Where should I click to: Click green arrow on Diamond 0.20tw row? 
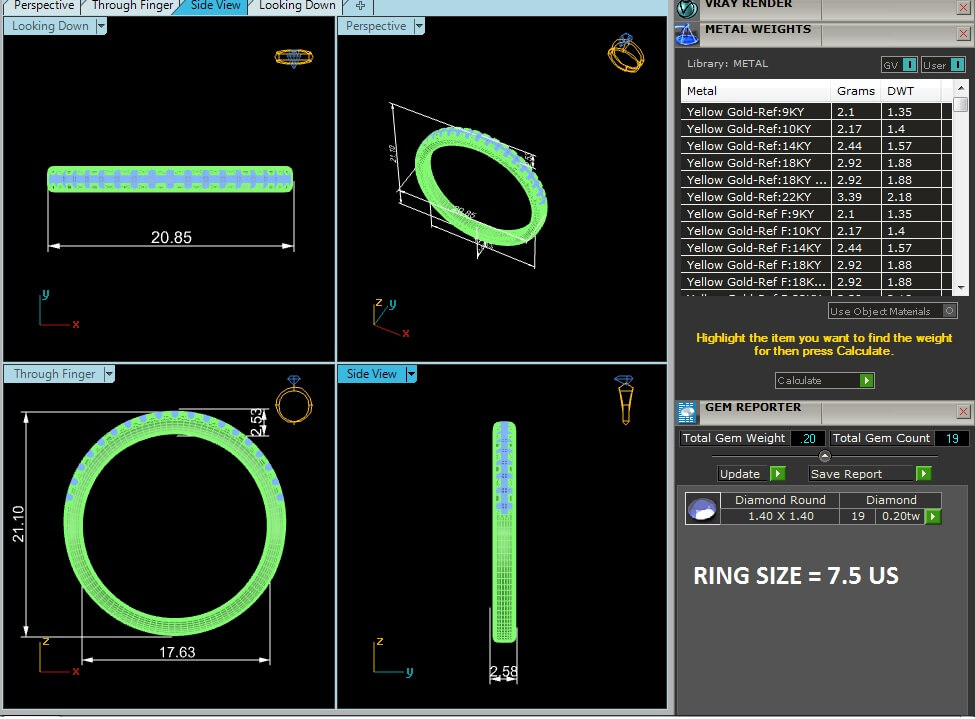coord(933,516)
